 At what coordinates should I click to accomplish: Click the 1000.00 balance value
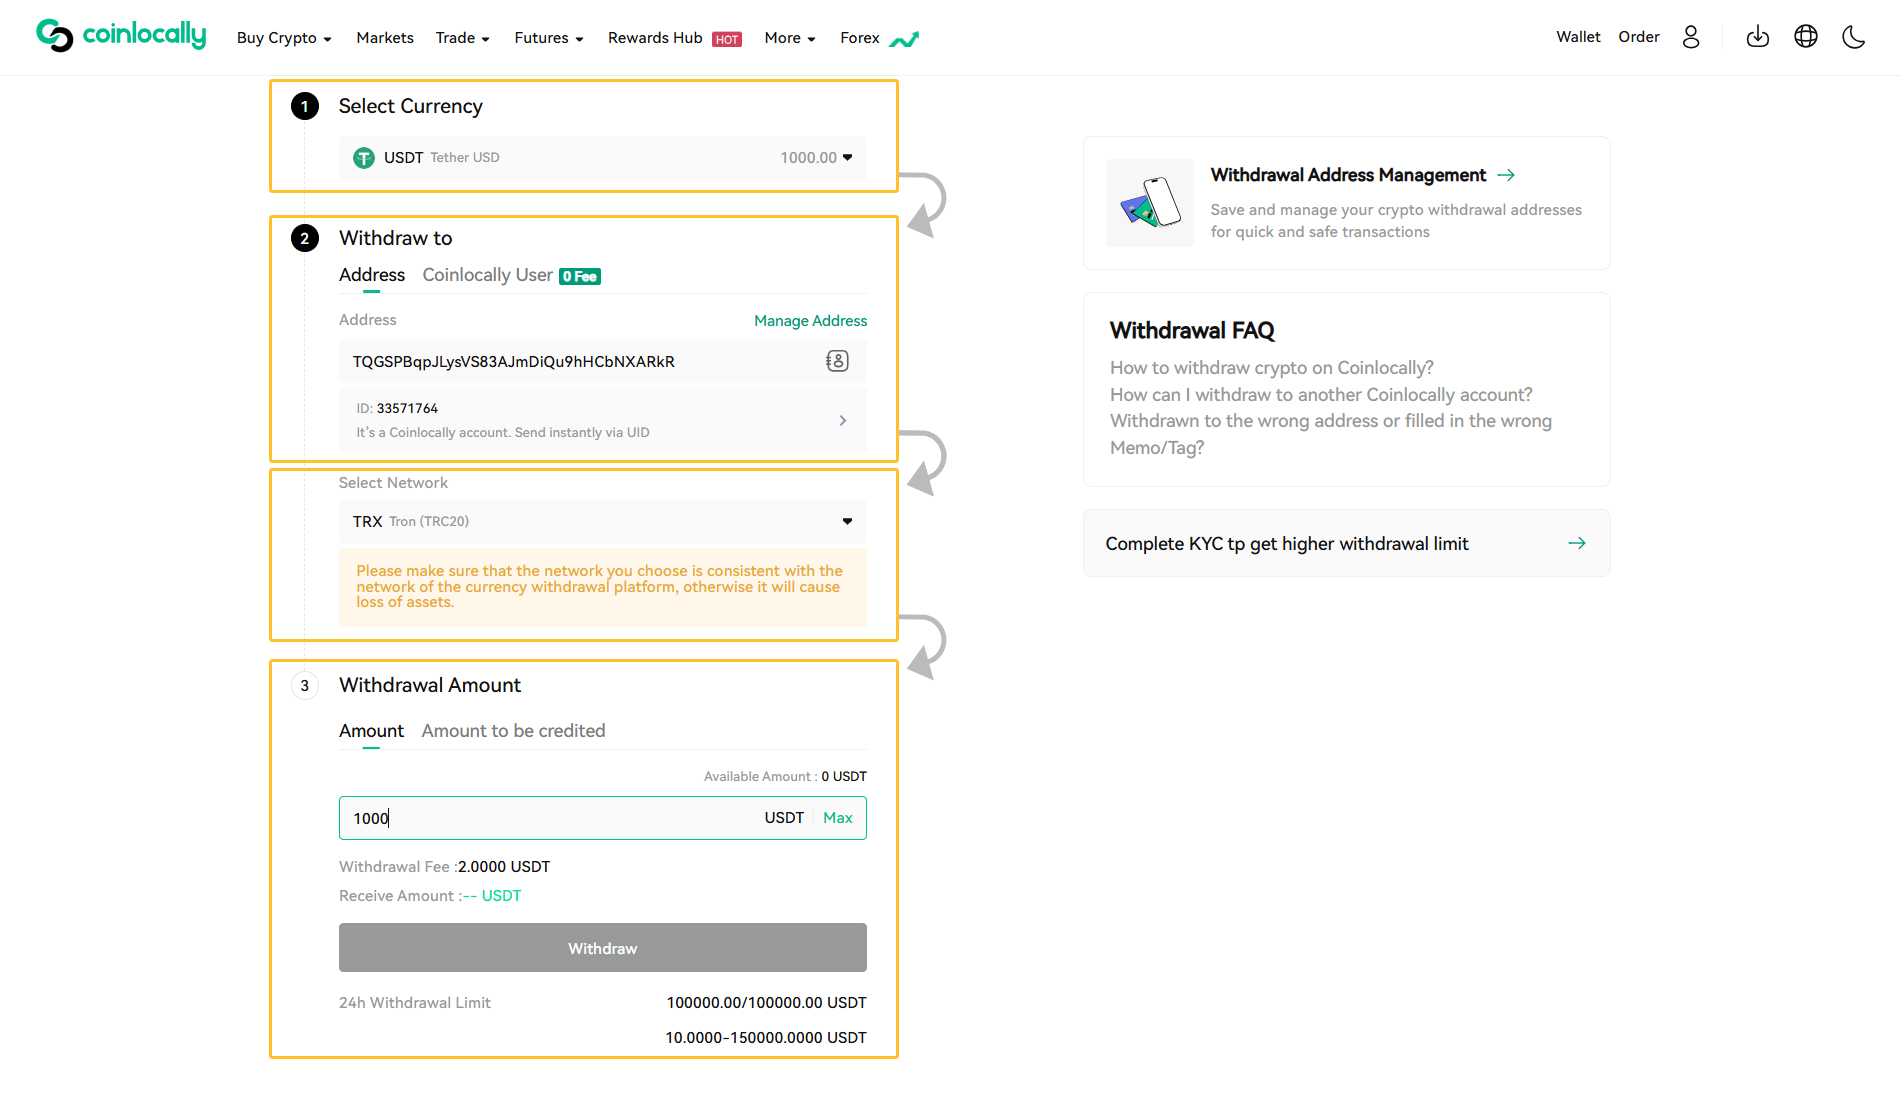tap(808, 158)
